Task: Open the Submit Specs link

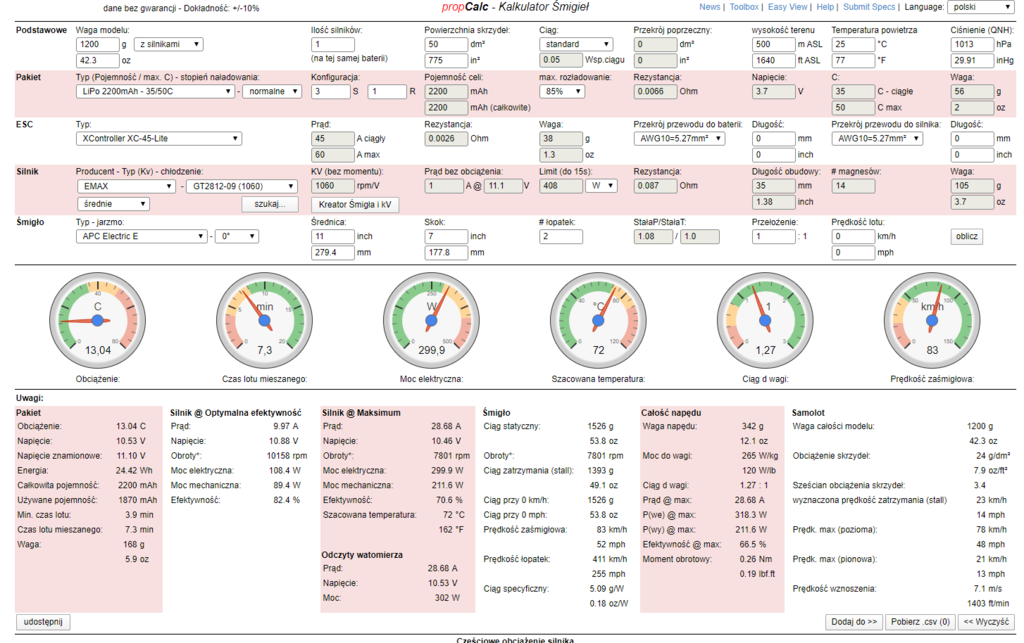Action: click(x=869, y=7)
